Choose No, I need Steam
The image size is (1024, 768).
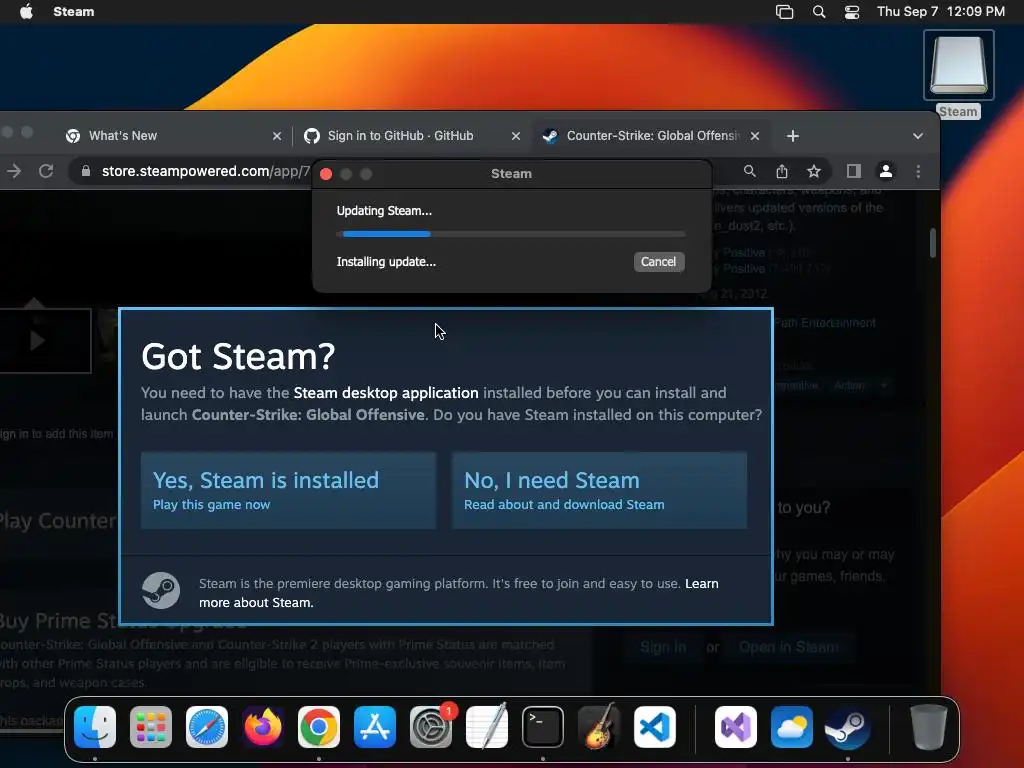600,490
